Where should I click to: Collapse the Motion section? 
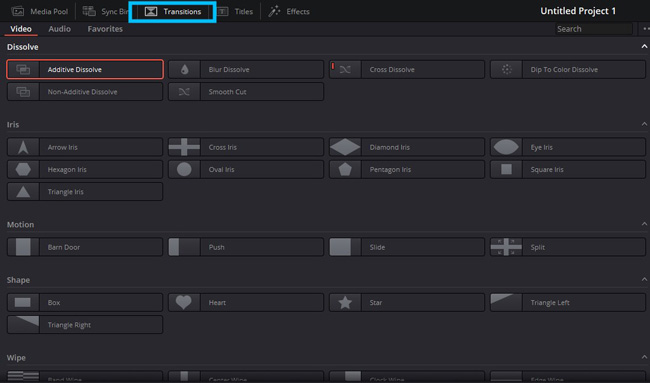(644, 224)
